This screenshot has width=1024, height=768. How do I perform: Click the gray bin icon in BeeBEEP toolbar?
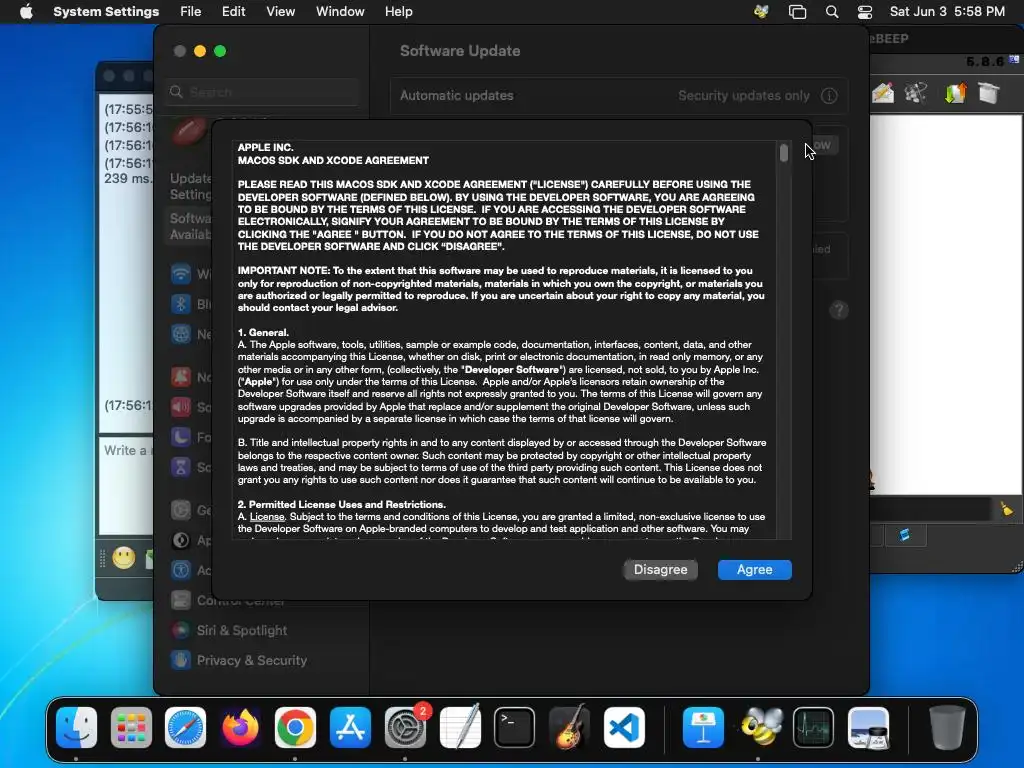[989, 93]
